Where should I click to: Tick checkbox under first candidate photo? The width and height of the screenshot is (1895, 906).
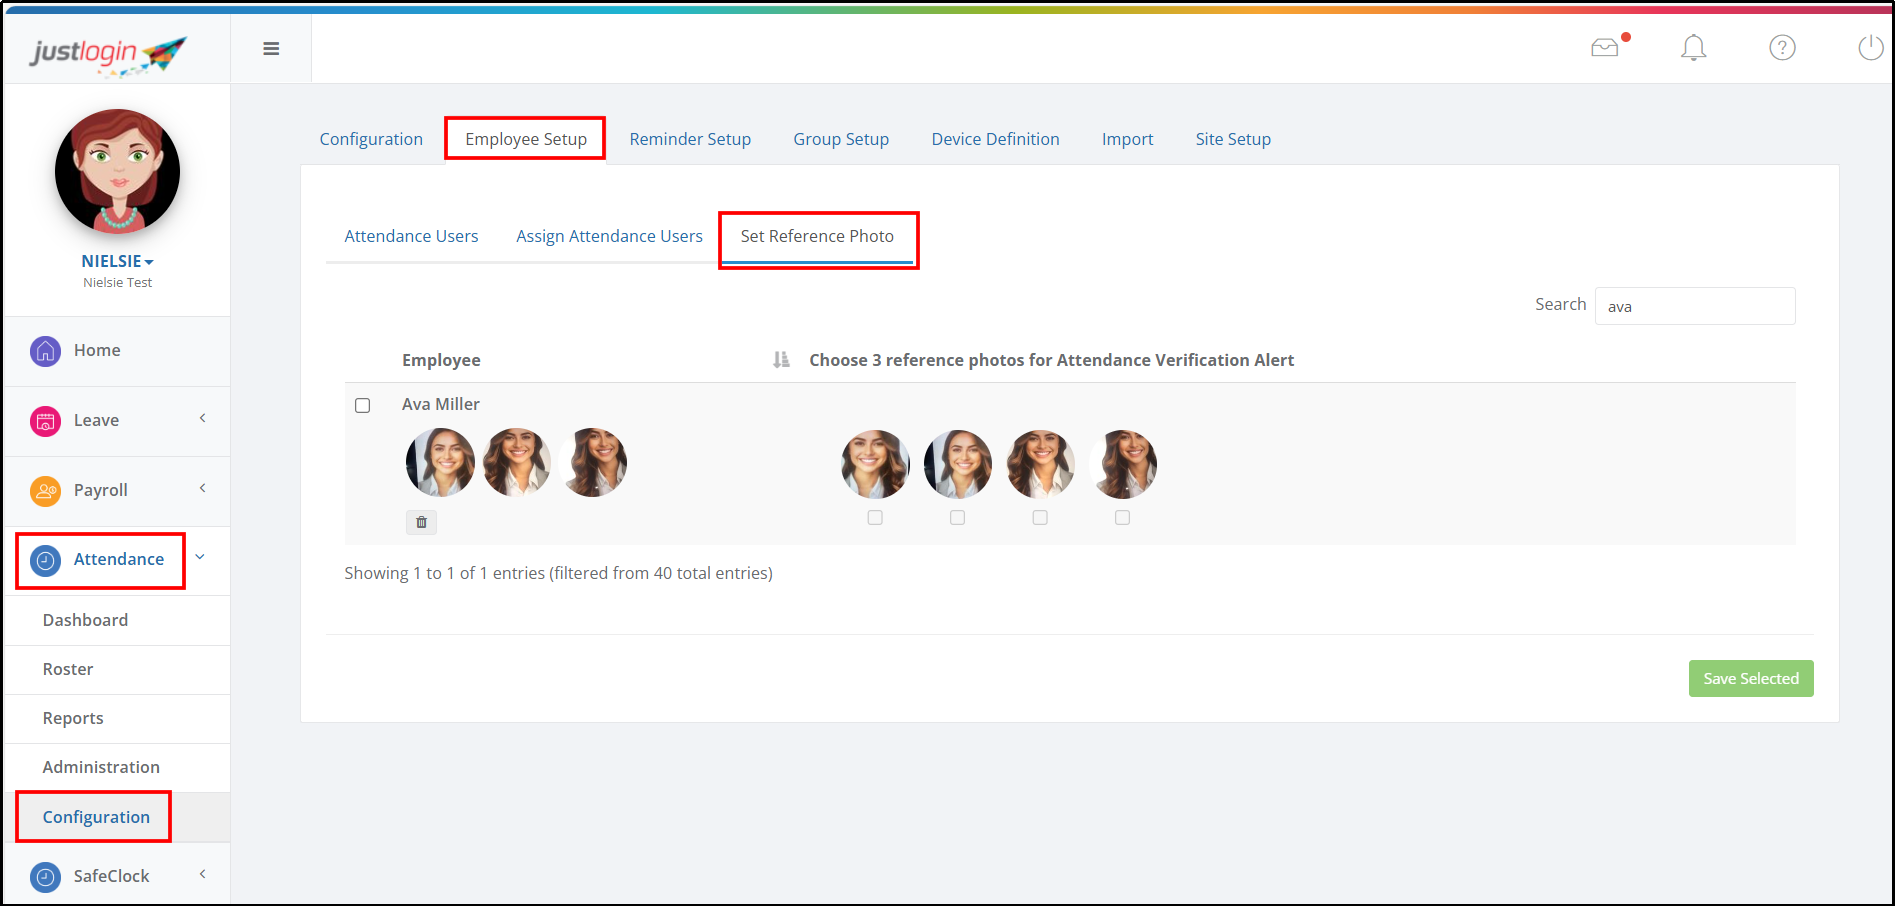tap(875, 518)
